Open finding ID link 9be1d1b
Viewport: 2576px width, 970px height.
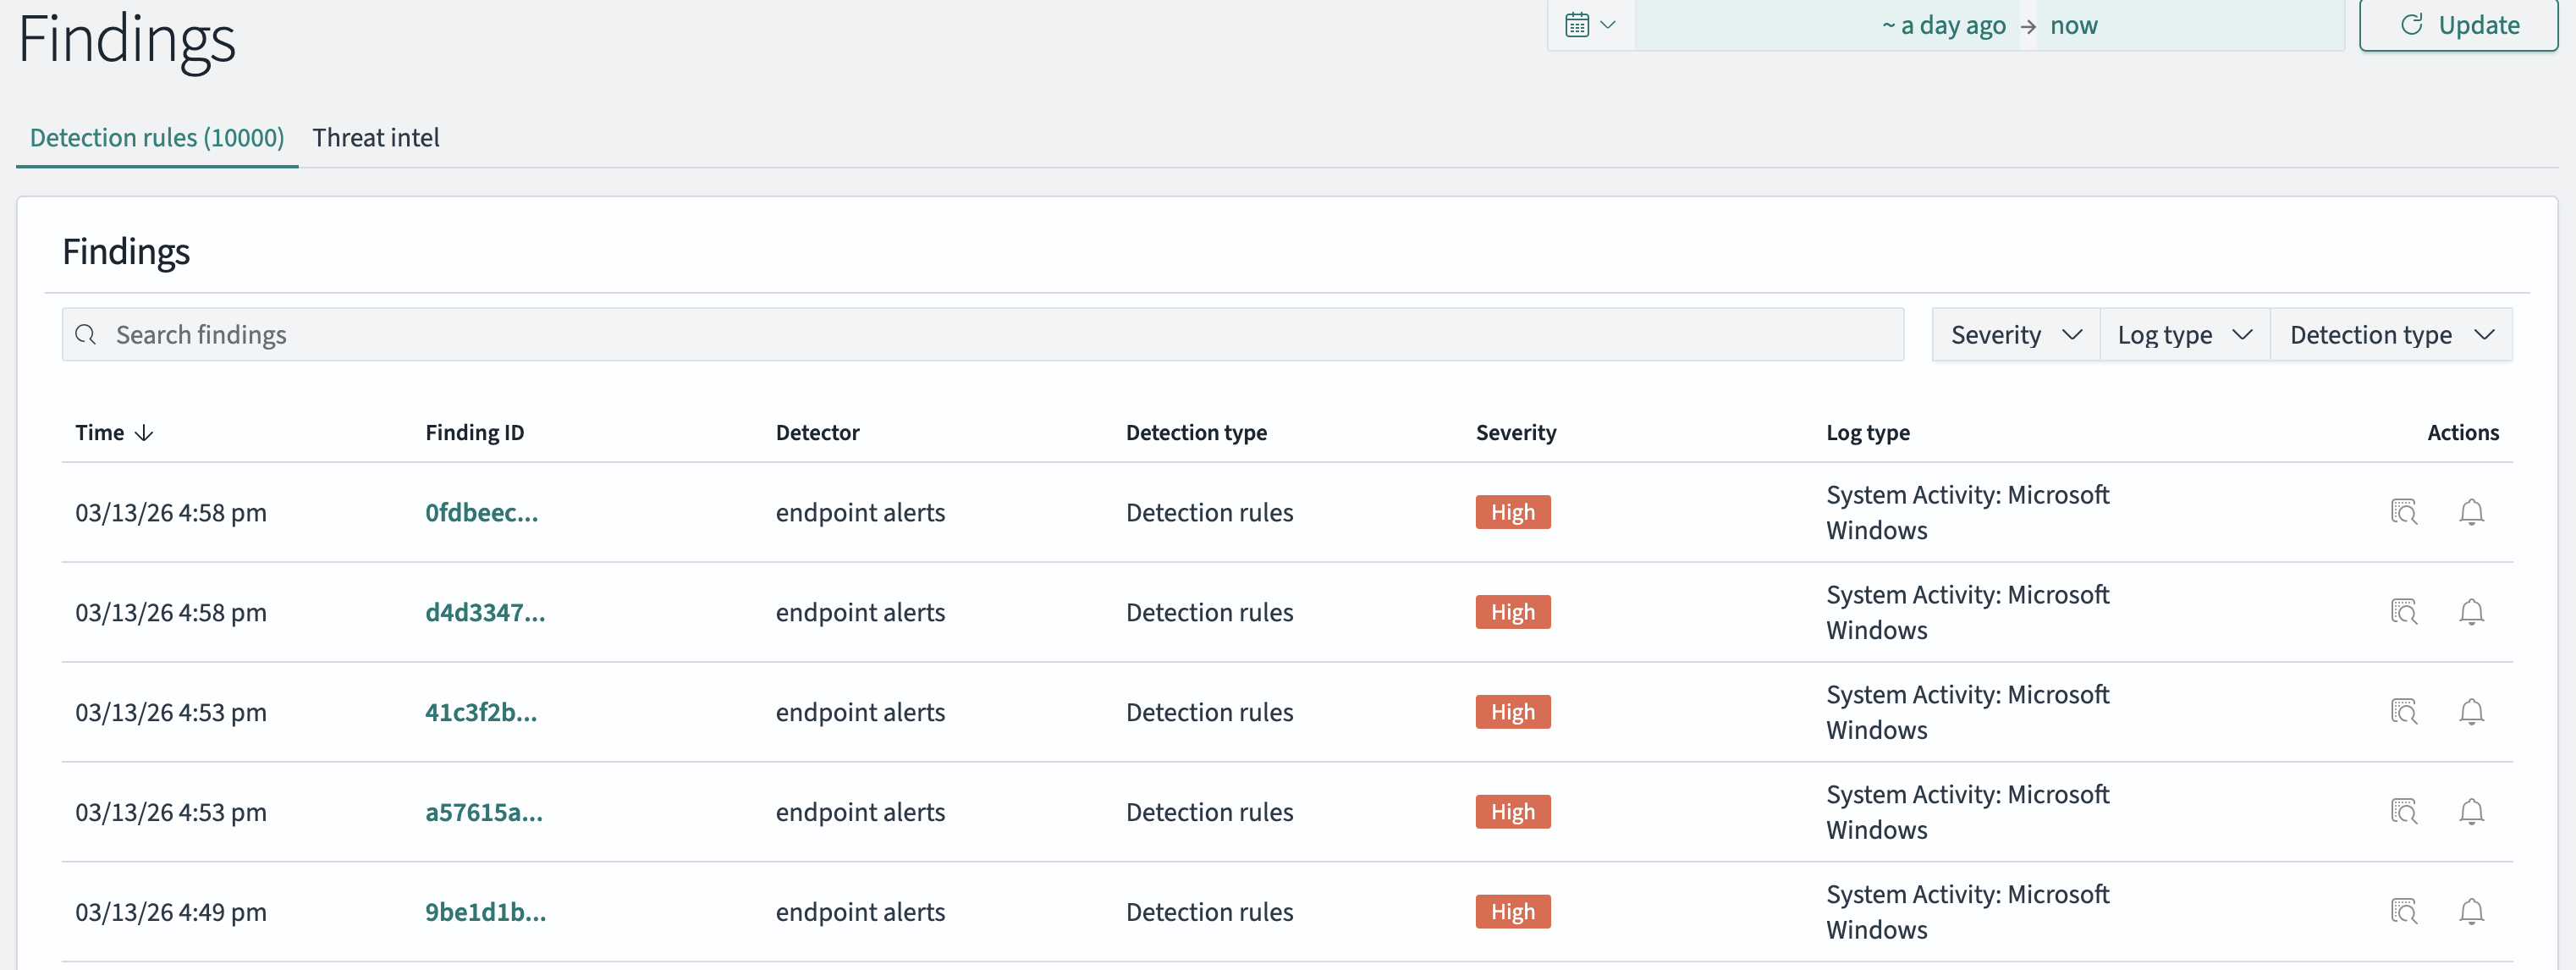[485, 912]
